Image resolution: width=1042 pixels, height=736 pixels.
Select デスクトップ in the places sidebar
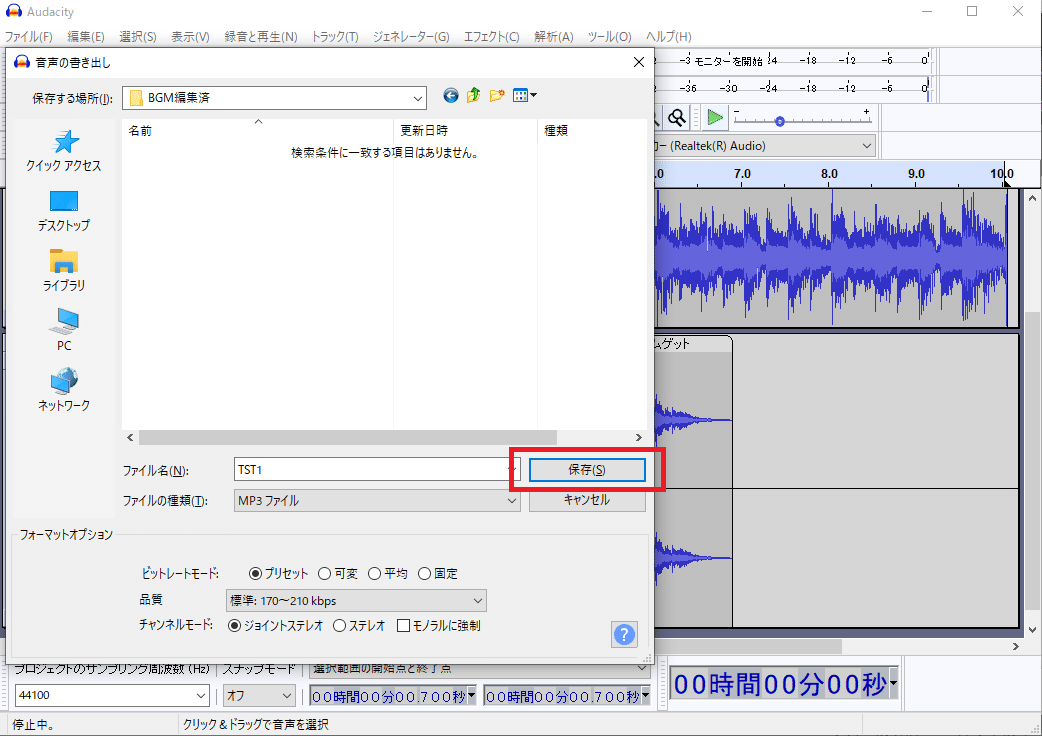tap(64, 211)
